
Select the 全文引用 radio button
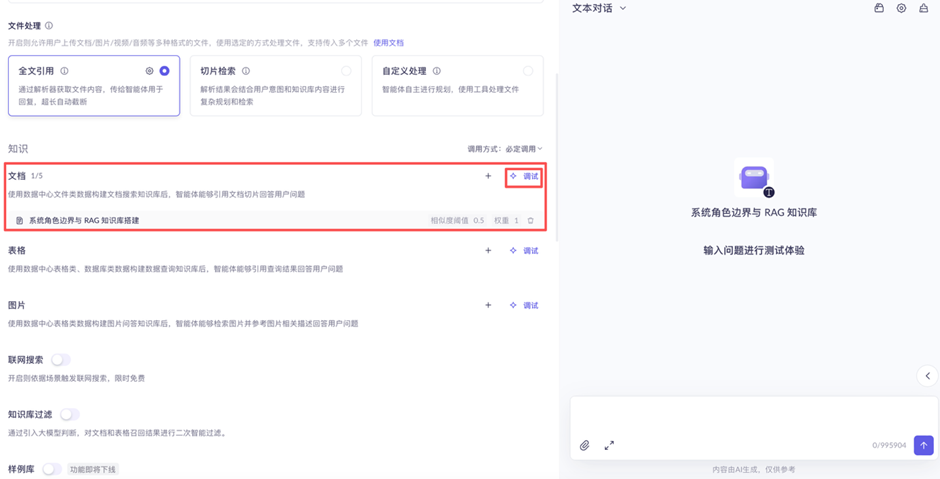point(164,71)
